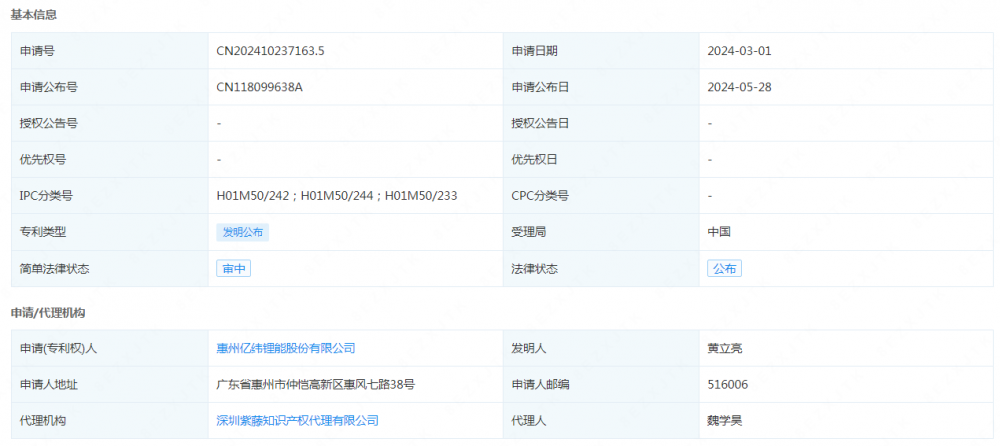
Task: Click inventor name 黄立亮
Action: pyautogui.click(x=724, y=348)
